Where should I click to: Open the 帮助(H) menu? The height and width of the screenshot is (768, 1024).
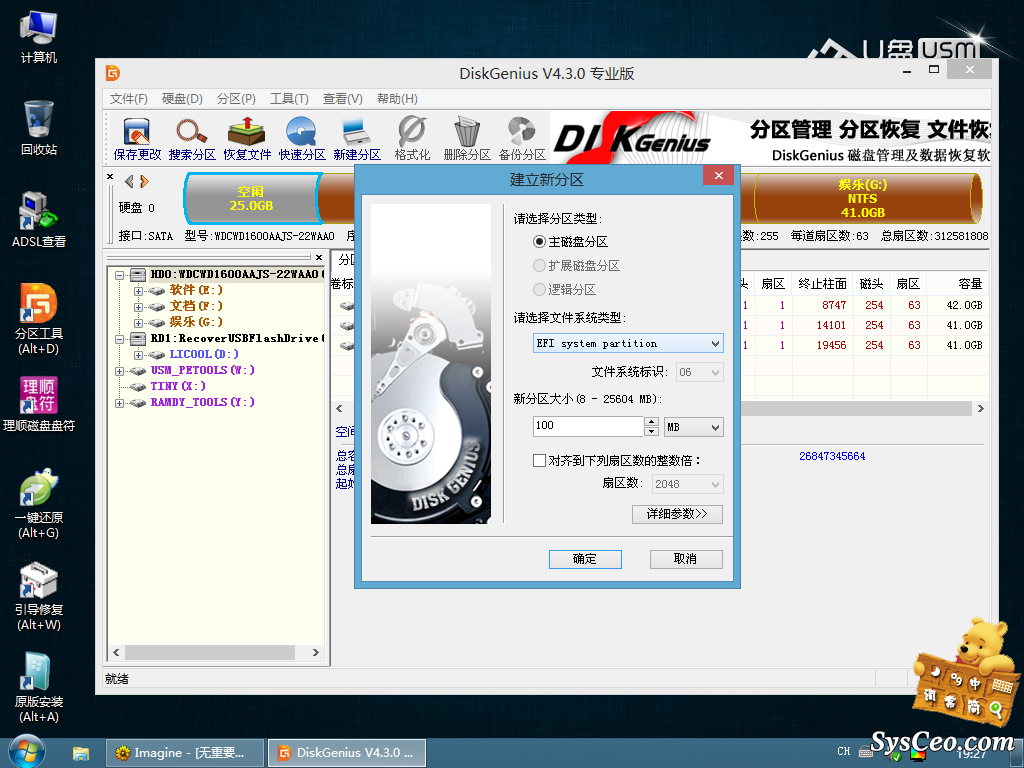click(397, 99)
